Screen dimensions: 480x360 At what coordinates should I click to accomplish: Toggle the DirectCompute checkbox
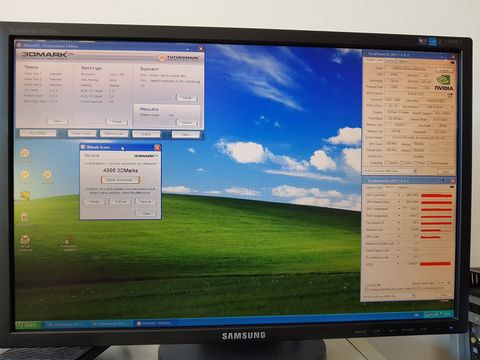point(429,163)
